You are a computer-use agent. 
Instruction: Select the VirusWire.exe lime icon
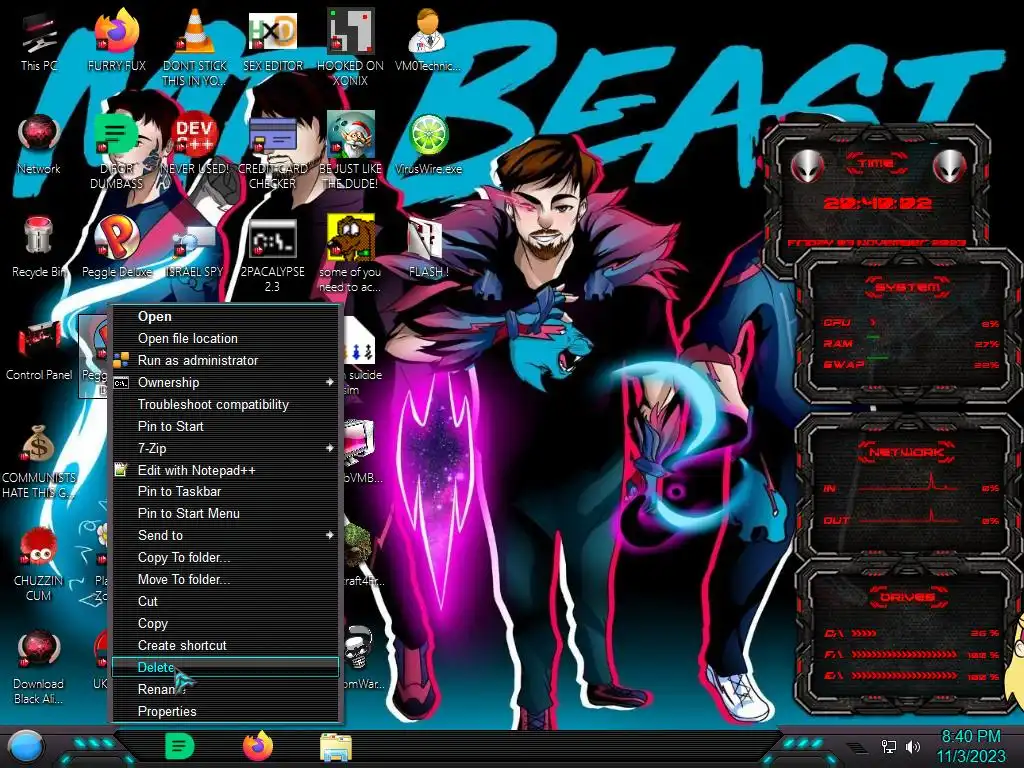[428, 145]
